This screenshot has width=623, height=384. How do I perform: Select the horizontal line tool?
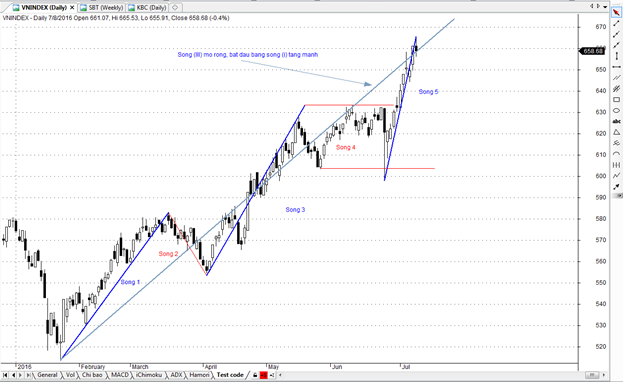click(x=616, y=67)
